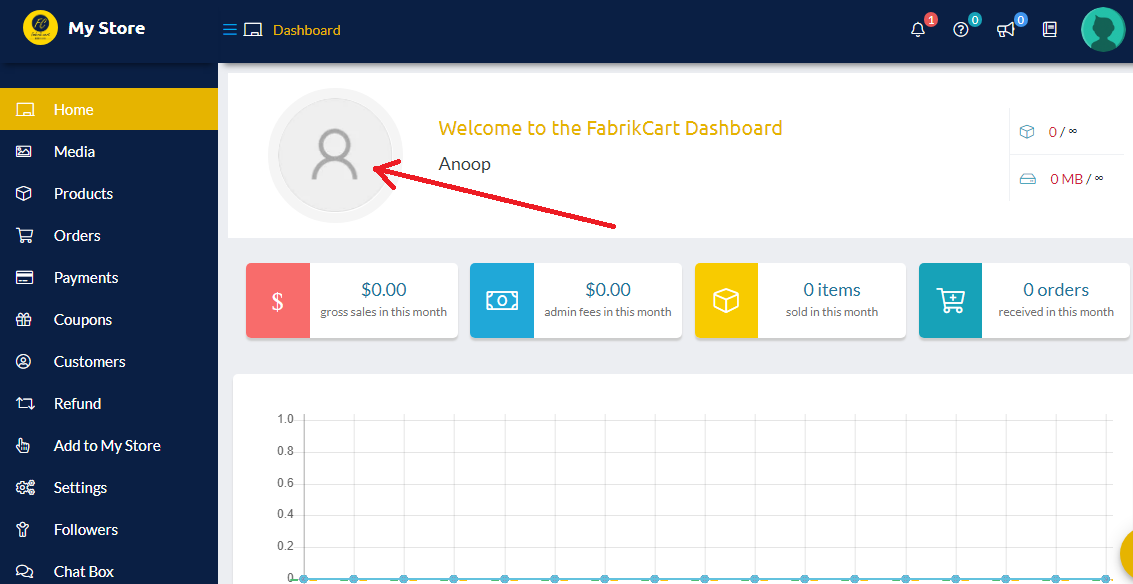
Task: Click the My Store title link
Action: [x=106, y=28]
